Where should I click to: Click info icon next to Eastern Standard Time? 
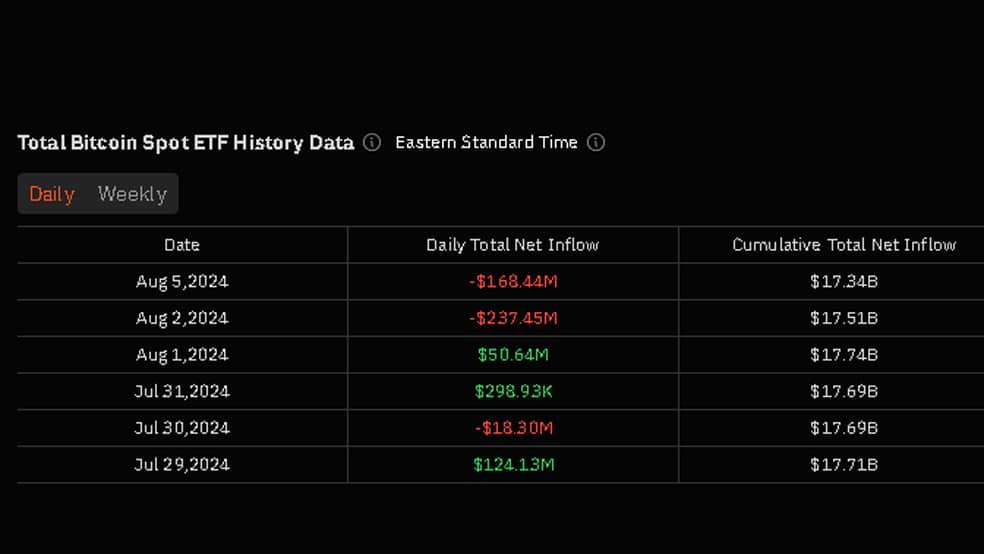tap(596, 142)
